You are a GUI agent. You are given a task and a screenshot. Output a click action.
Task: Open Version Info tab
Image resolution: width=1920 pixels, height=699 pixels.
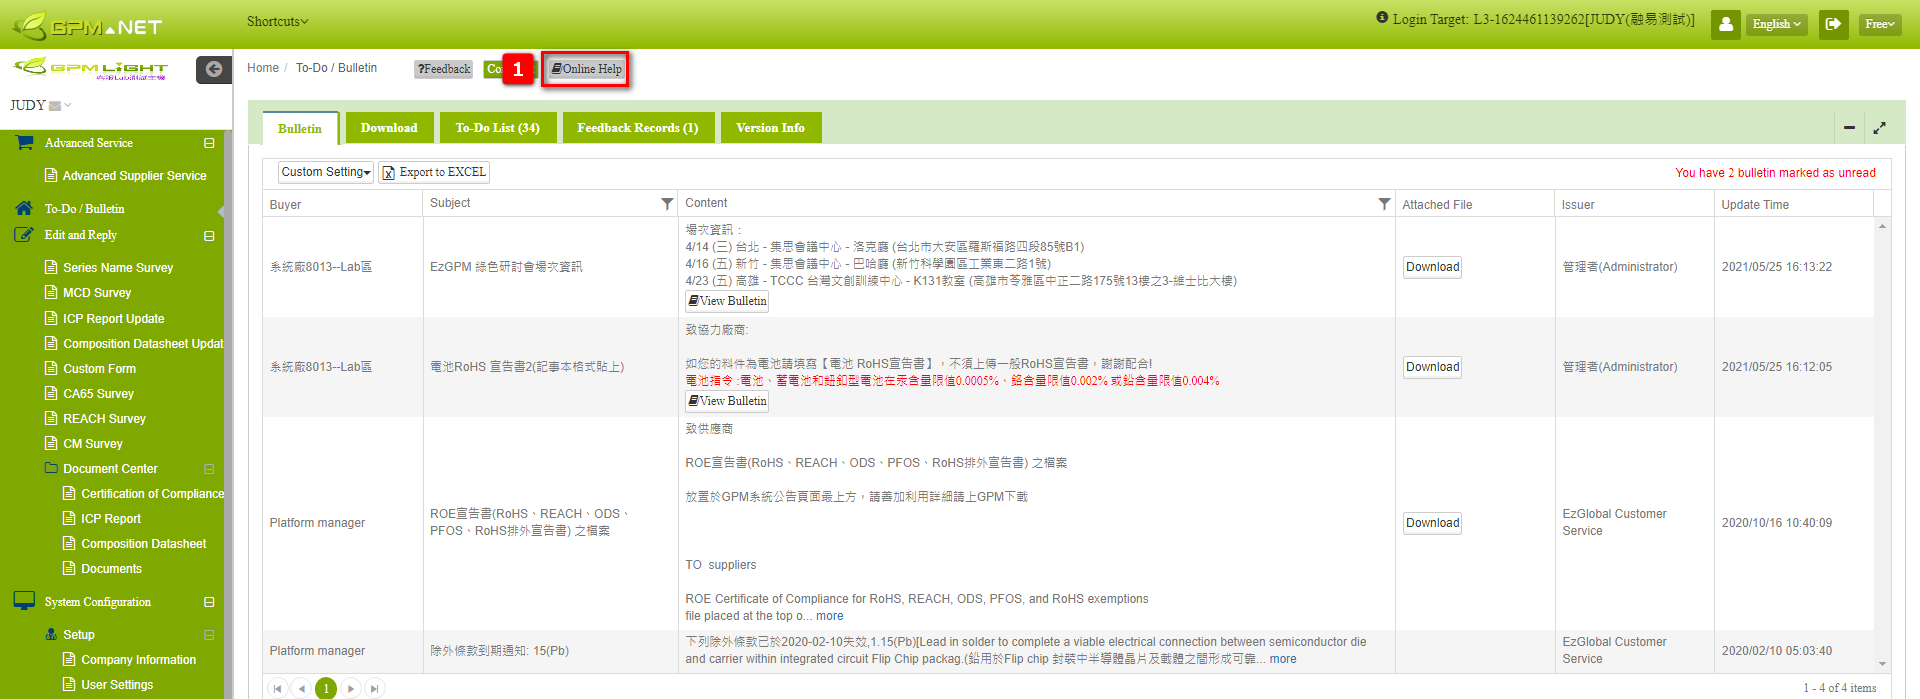tap(770, 128)
